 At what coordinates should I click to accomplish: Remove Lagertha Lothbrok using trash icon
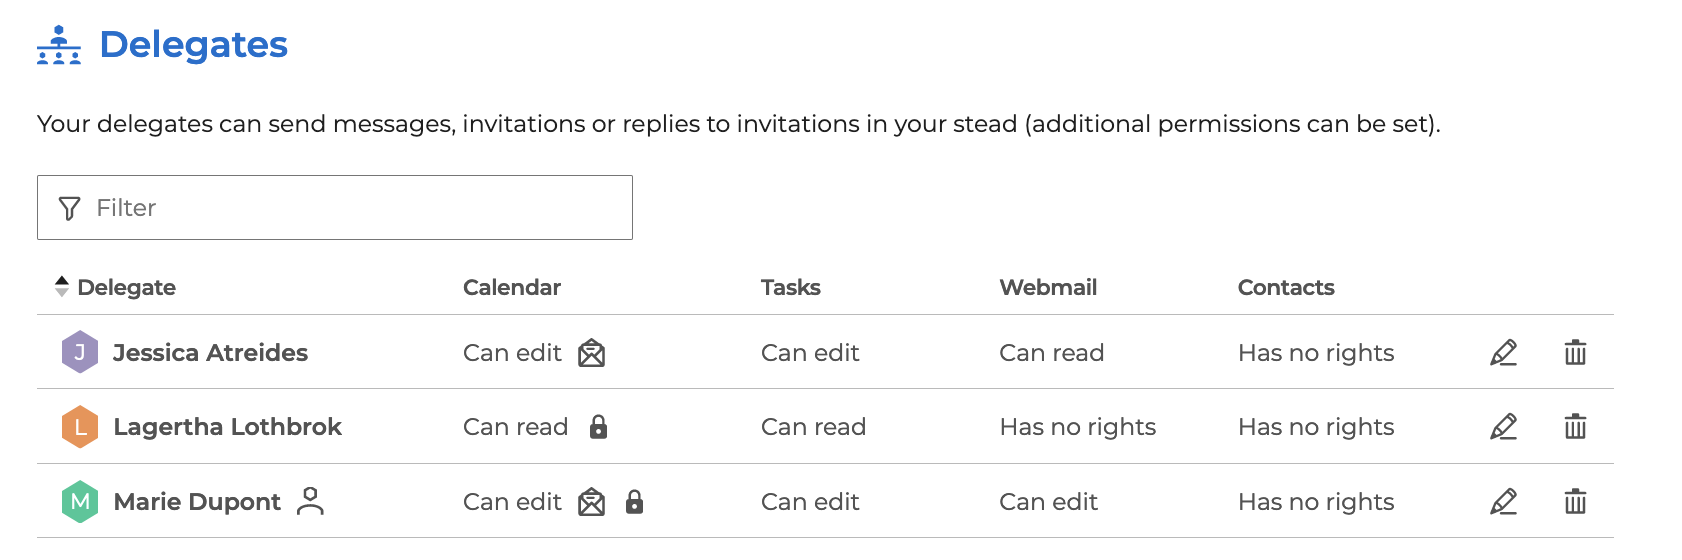(1575, 427)
